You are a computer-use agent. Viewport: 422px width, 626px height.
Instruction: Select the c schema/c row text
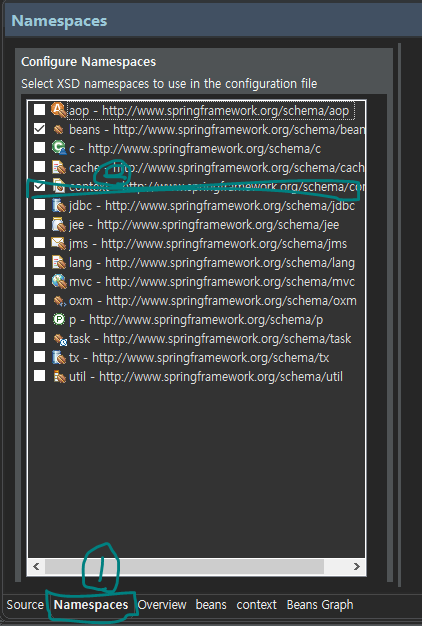[x=195, y=149]
